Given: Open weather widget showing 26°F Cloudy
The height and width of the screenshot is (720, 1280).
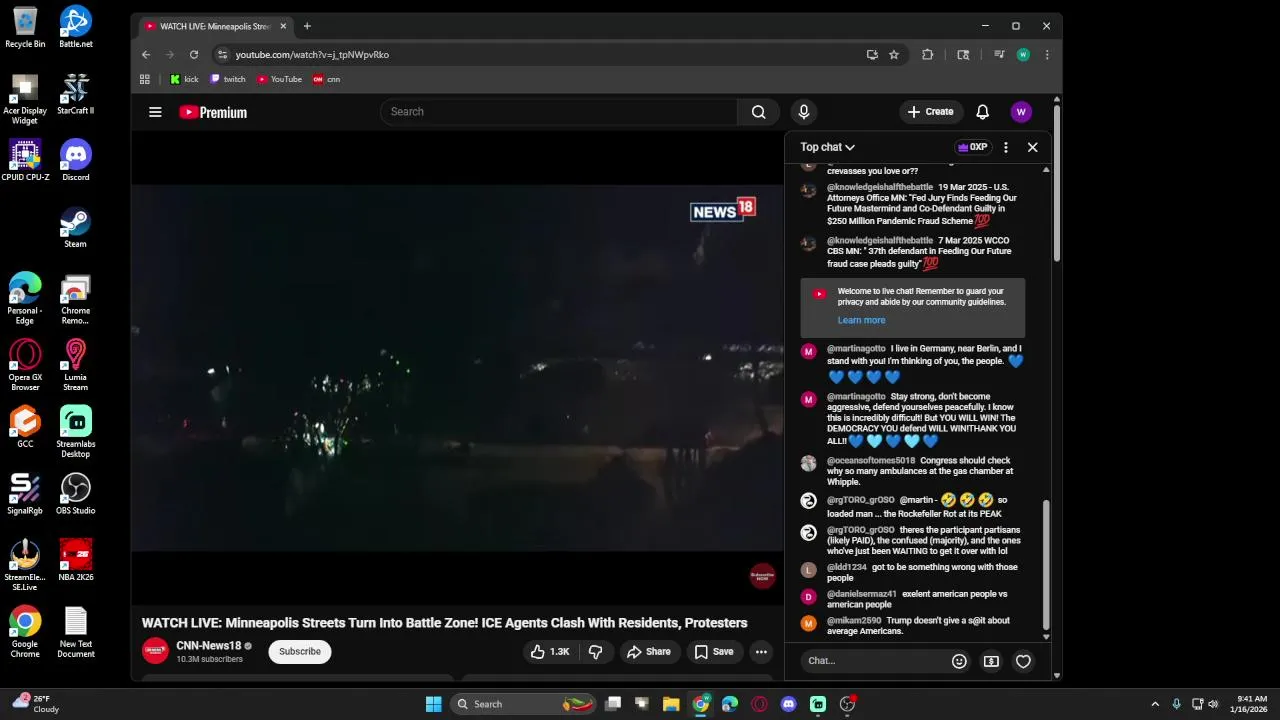Looking at the screenshot, I should [x=35, y=704].
